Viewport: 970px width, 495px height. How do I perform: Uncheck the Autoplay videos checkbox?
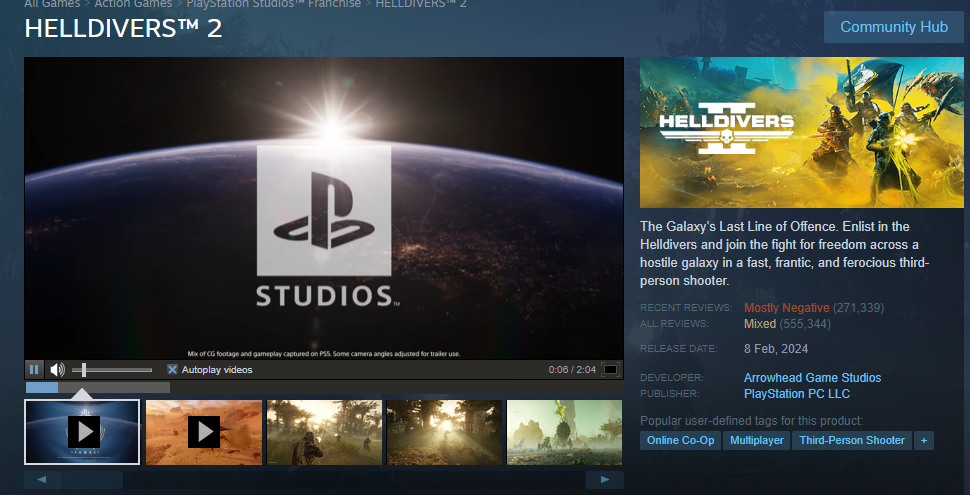click(x=173, y=369)
